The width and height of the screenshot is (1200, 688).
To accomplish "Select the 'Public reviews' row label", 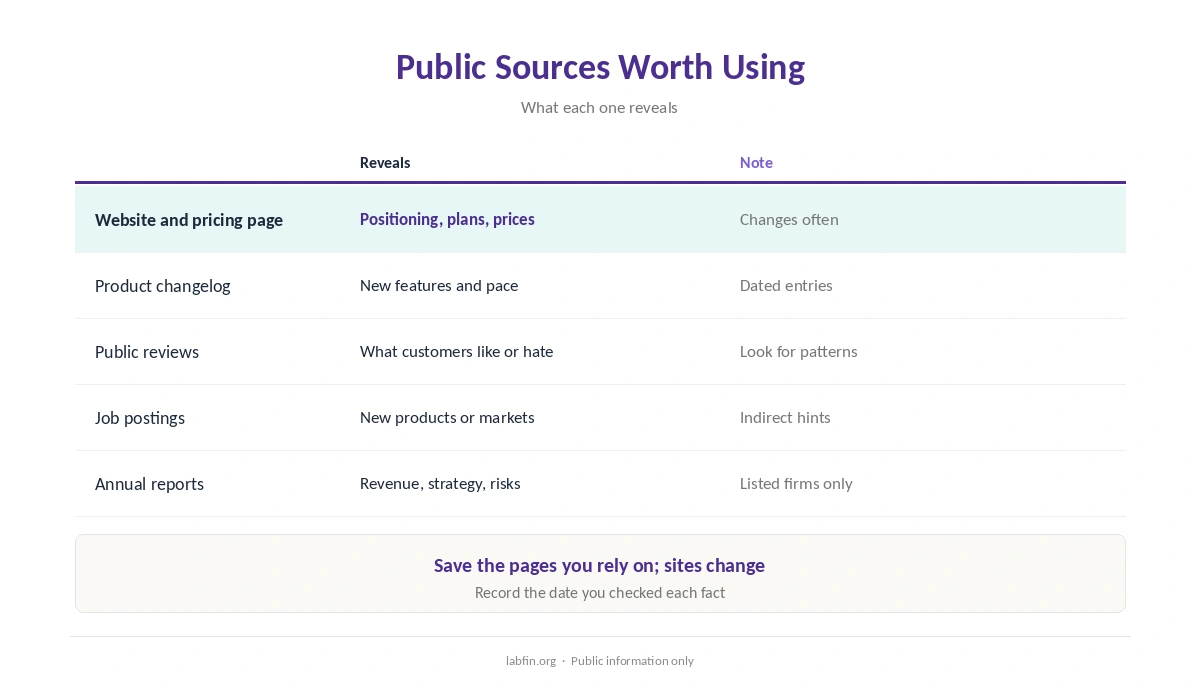I will (x=147, y=351).
